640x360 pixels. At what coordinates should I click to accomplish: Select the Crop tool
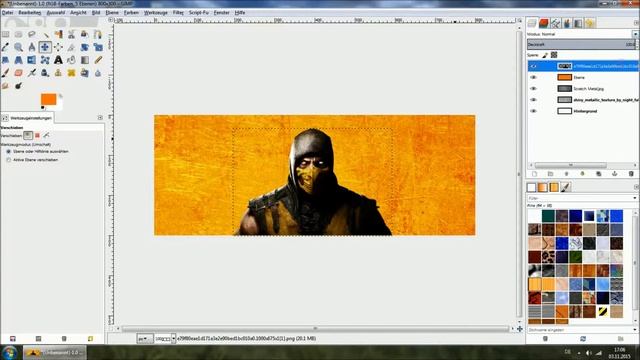point(71,47)
